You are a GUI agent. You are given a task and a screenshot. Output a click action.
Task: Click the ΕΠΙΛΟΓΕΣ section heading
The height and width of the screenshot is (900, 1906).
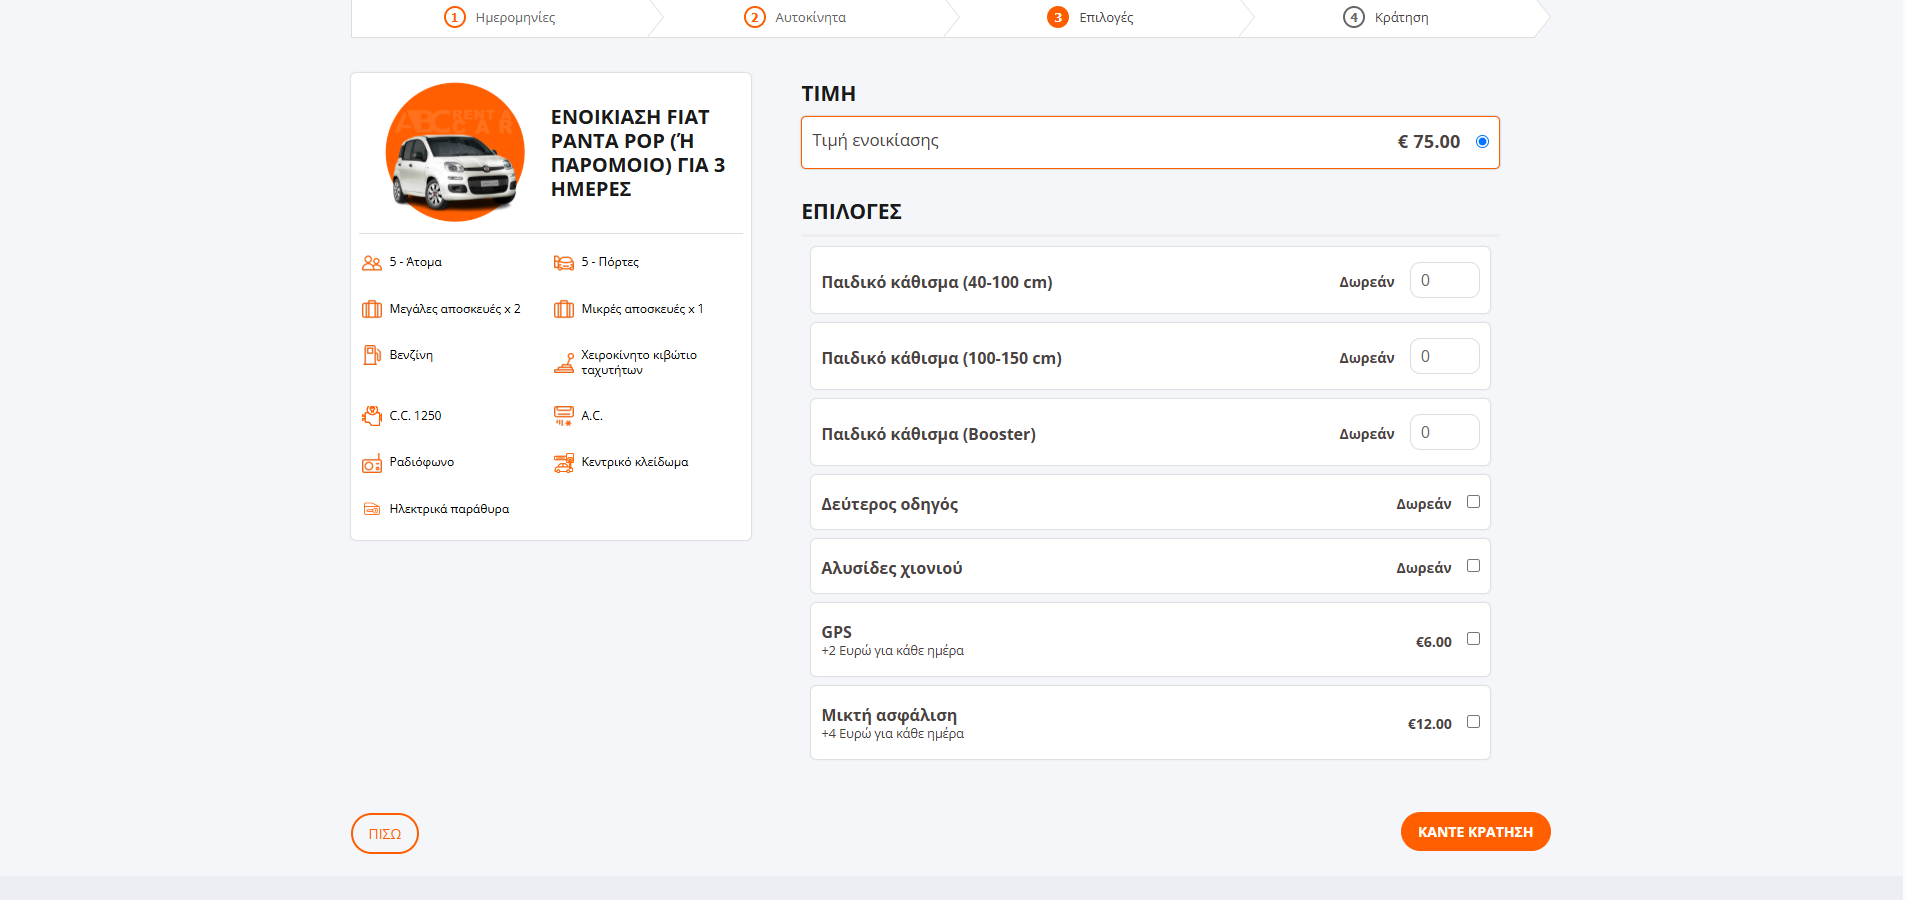click(851, 212)
